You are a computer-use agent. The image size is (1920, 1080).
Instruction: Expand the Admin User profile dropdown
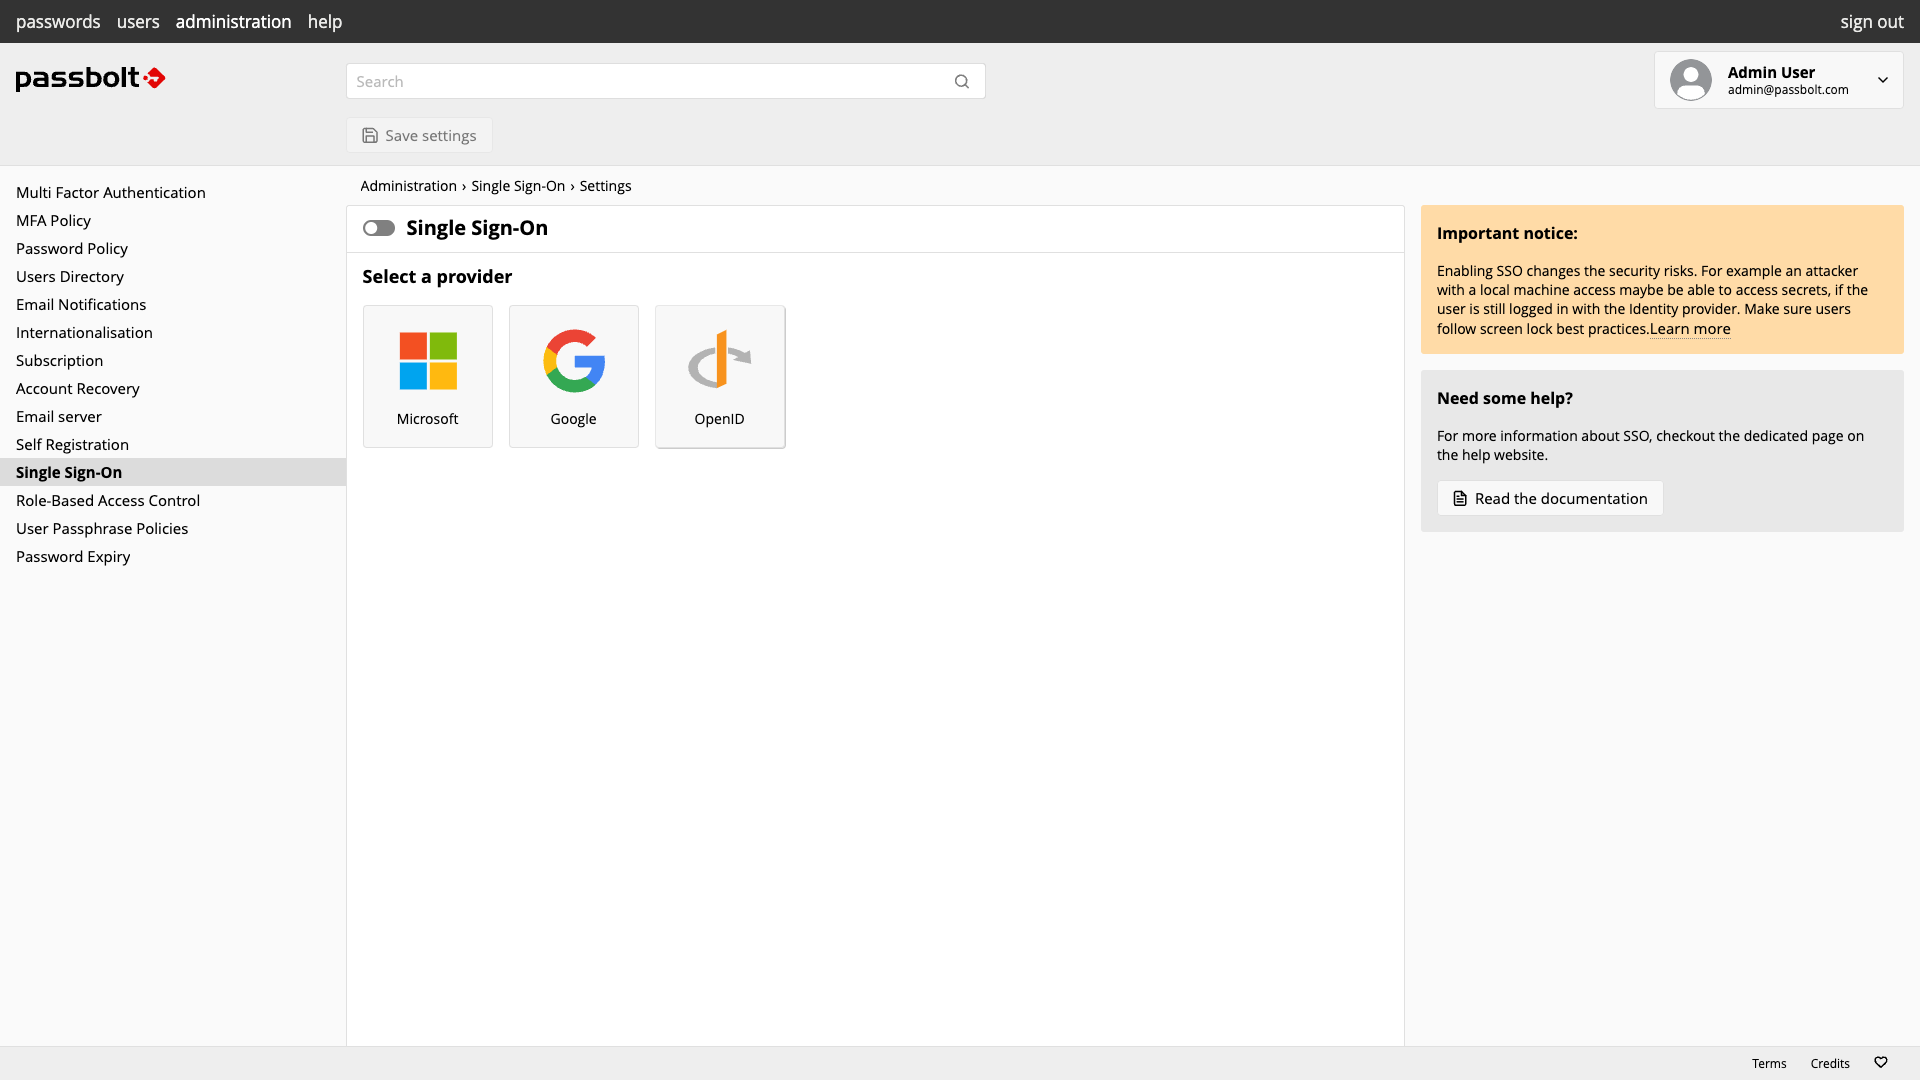[x=1883, y=80]
